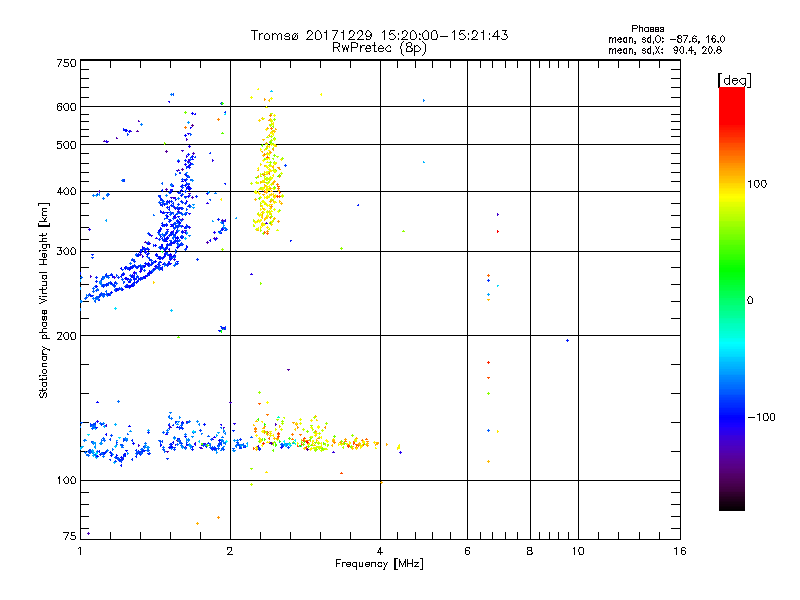The height and width of the screenshot is (600, 800).
Task: Click the colorbar tick label '0'
Action: pos(750,301)
